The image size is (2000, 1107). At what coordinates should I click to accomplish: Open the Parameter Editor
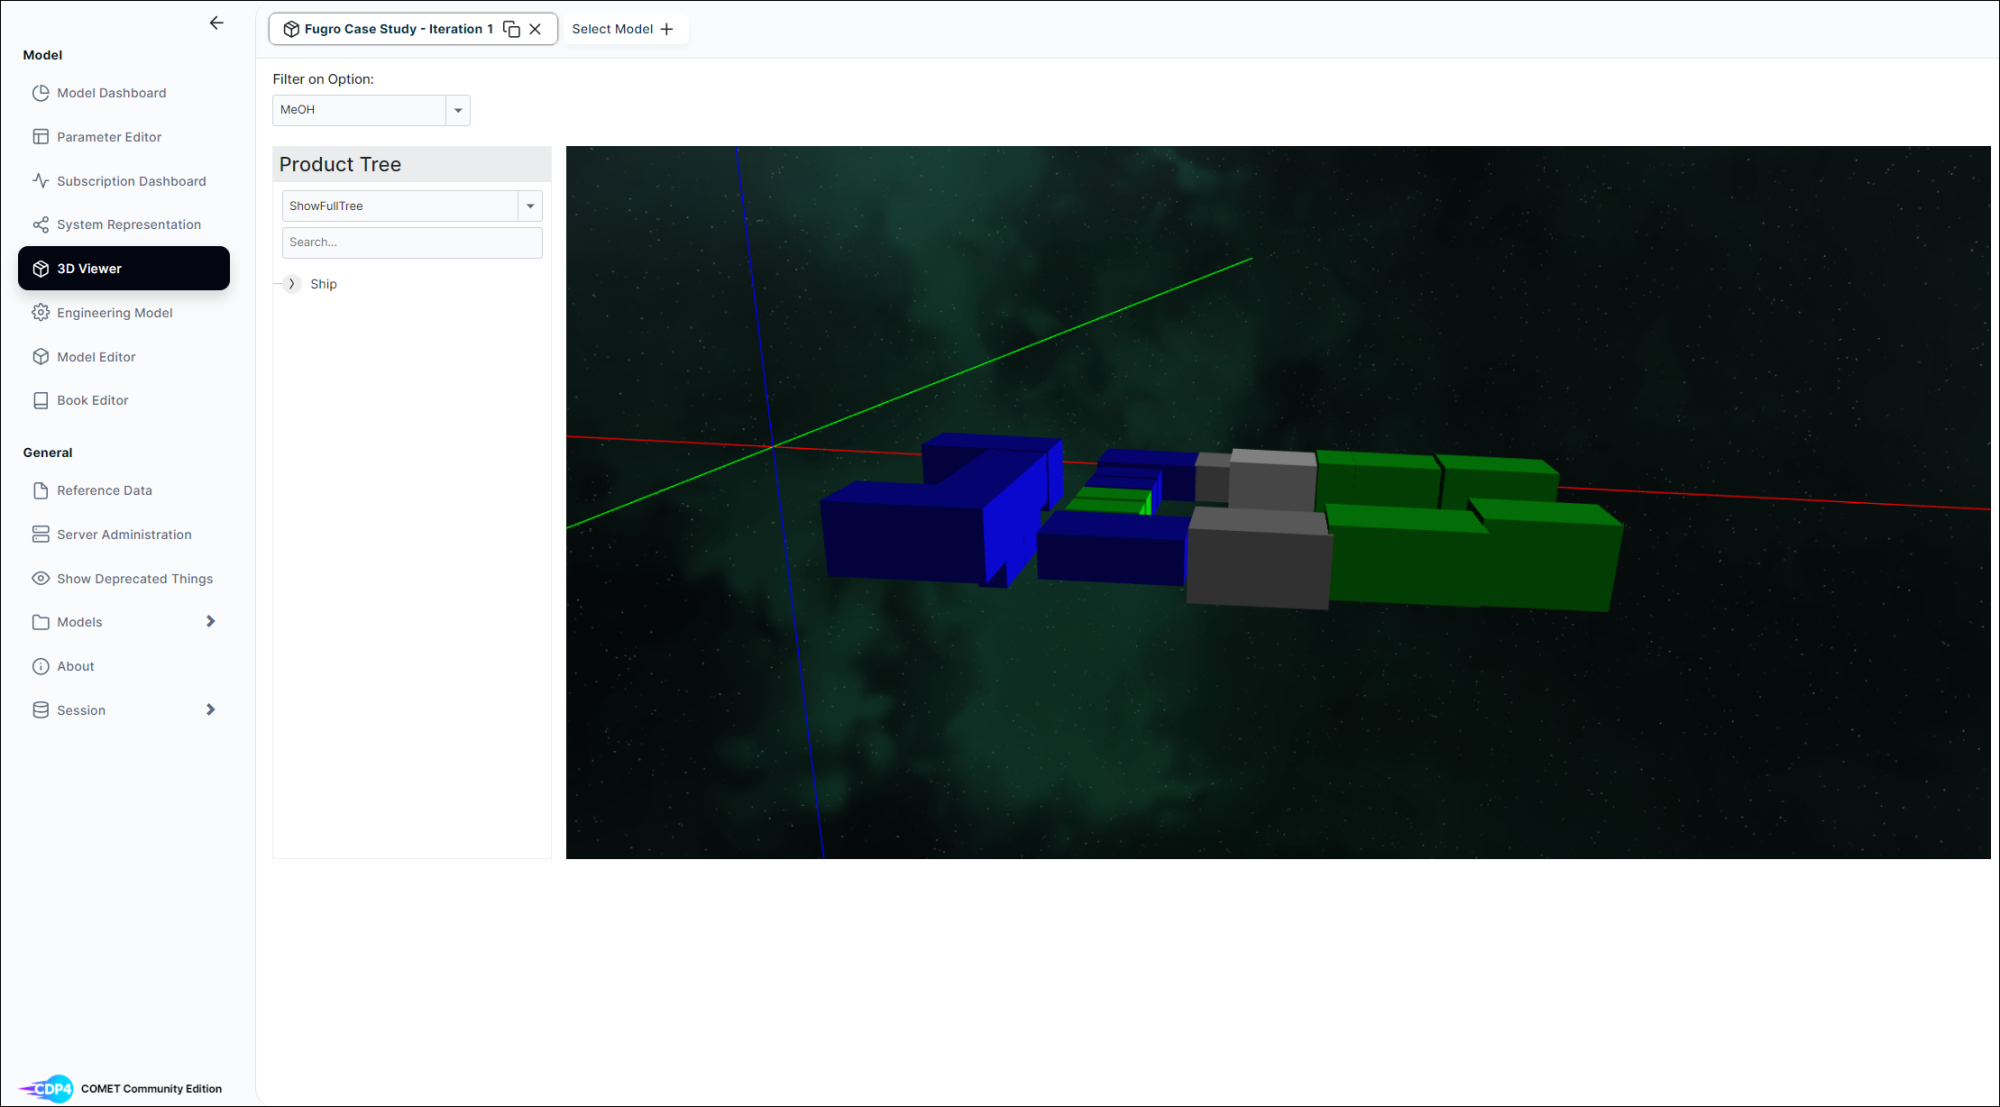click(x=109, y=137)
